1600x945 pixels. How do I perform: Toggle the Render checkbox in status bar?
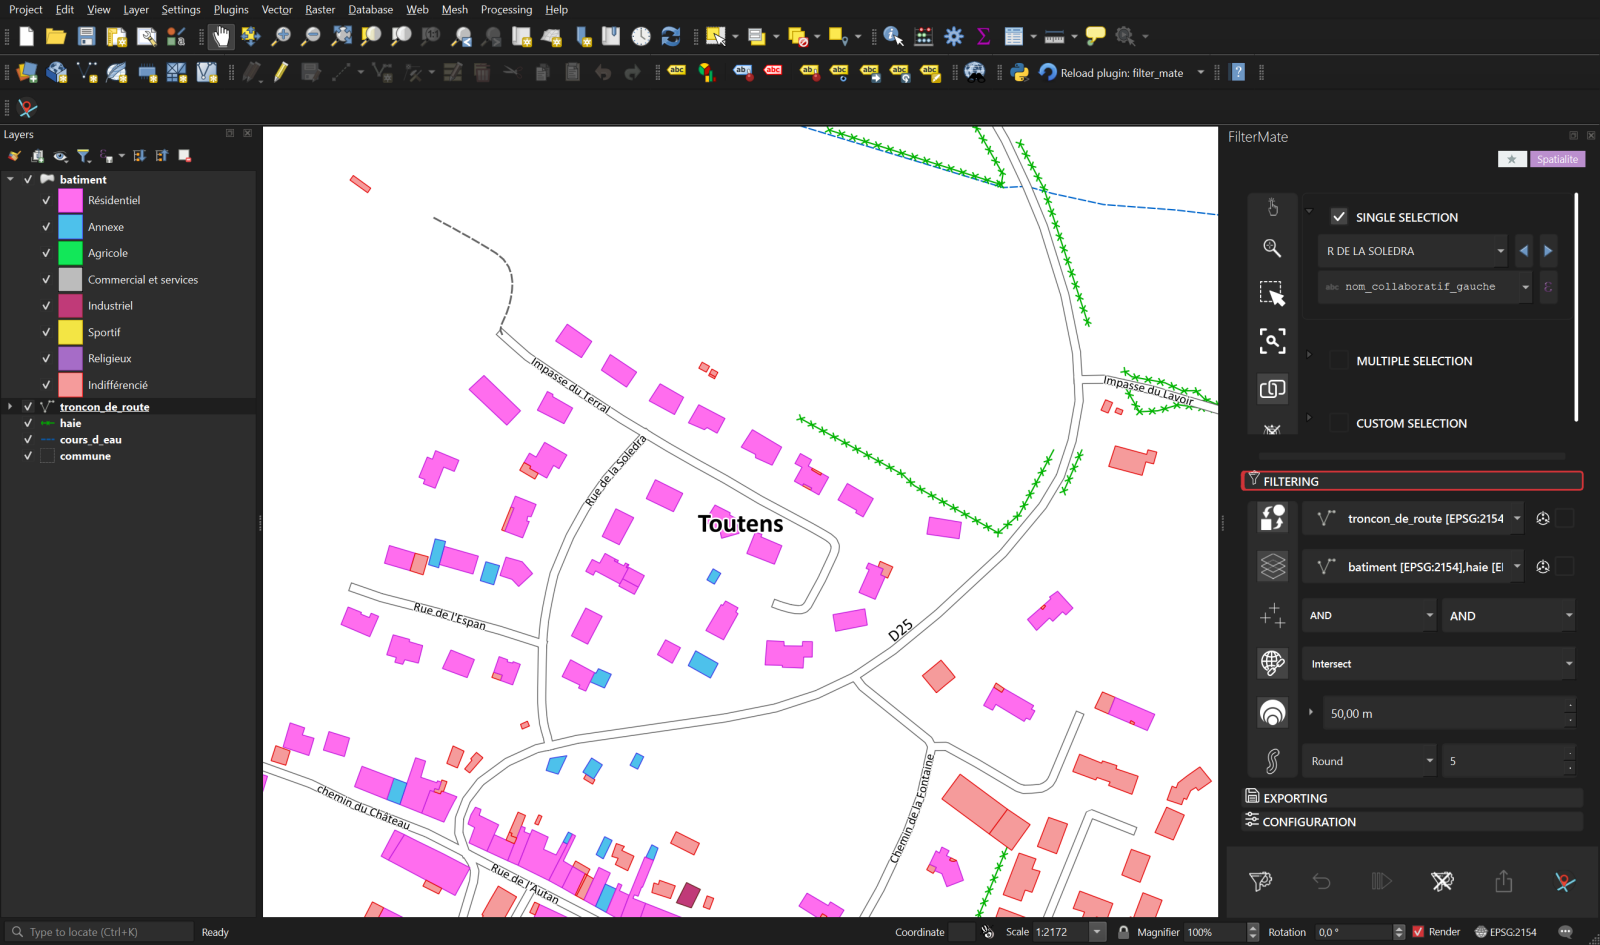pyautogui.click(x=1418, y=932)
